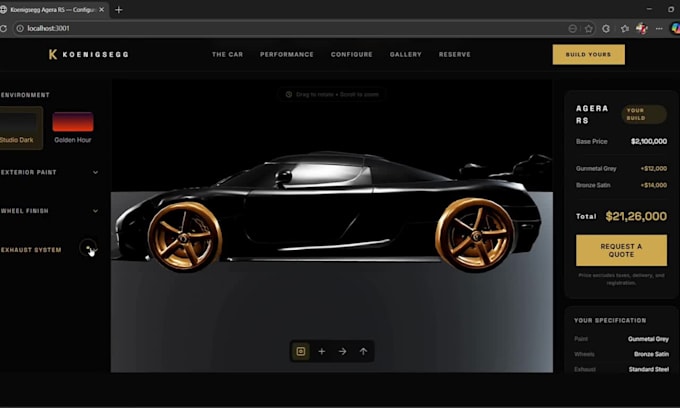Select the Golden Hour environment
This screenshot has width=680, height=408.
[x=73, y=128]
